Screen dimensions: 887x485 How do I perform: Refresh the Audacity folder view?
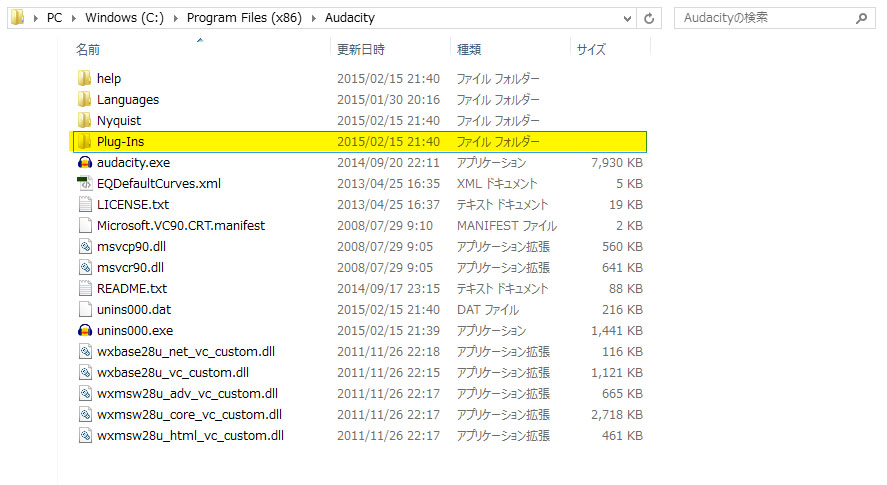tap(649, 18)
